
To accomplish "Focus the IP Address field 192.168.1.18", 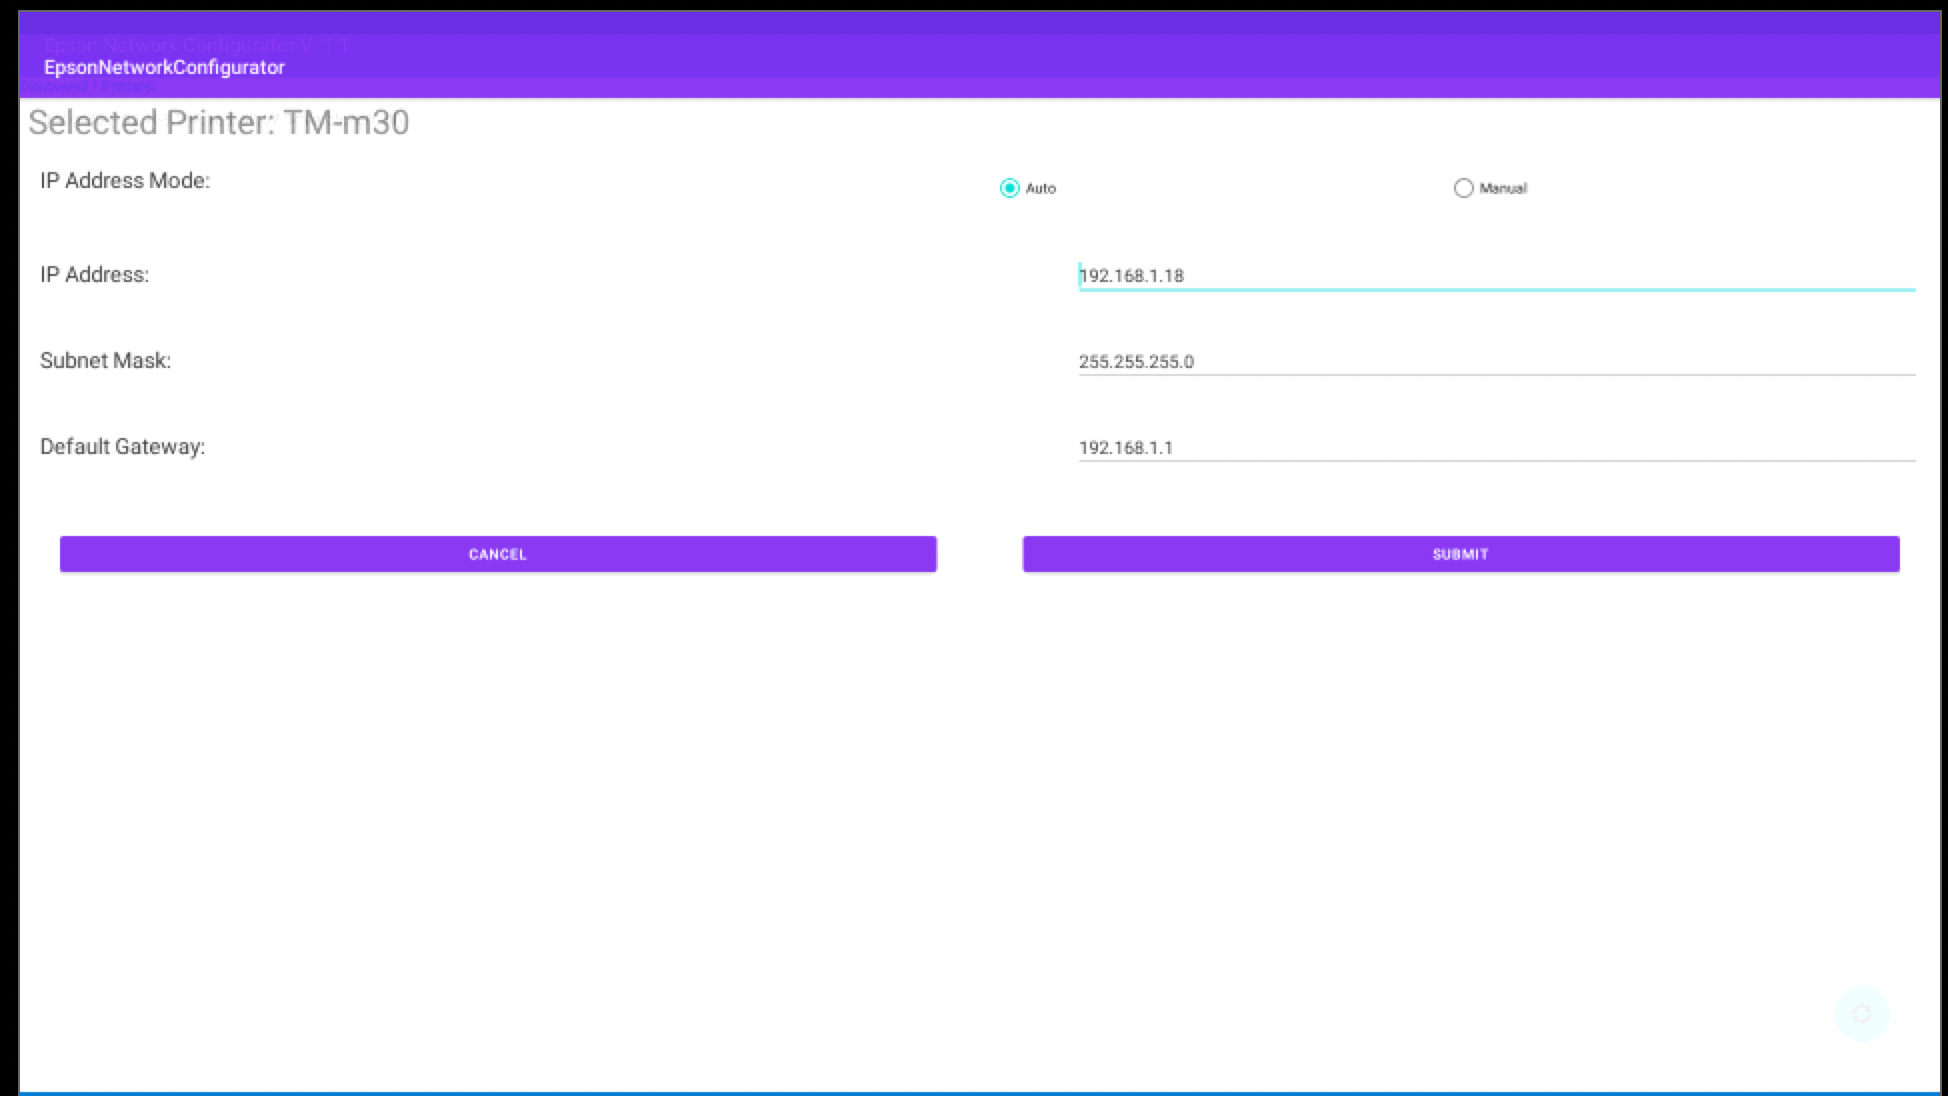I will click(1495, 275).
